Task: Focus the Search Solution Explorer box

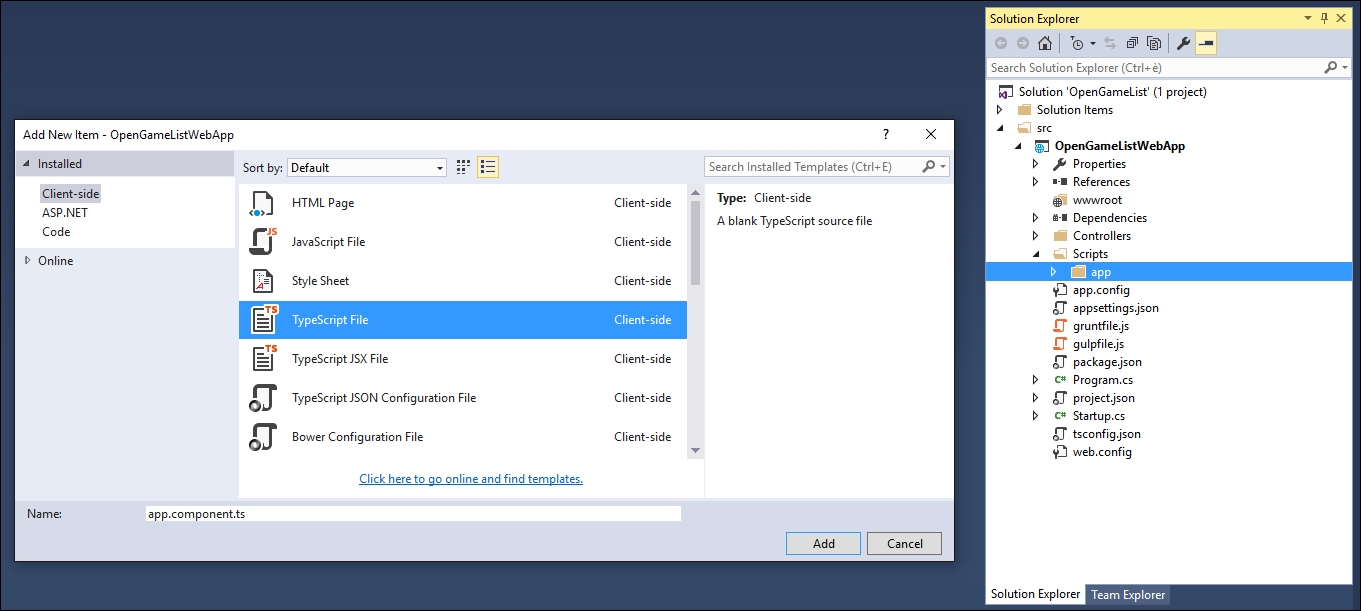Action: tap(1168, 68)
